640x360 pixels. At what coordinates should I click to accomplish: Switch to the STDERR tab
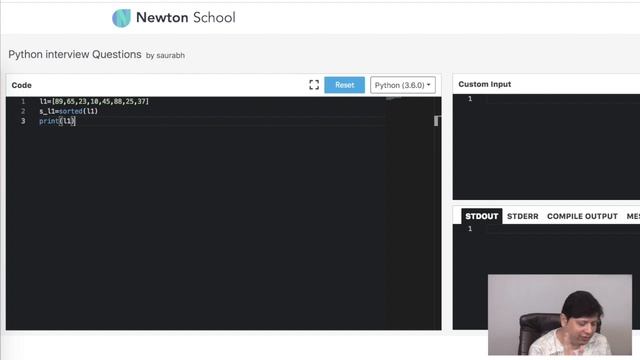pyautogui.click(x=522, y=216)
